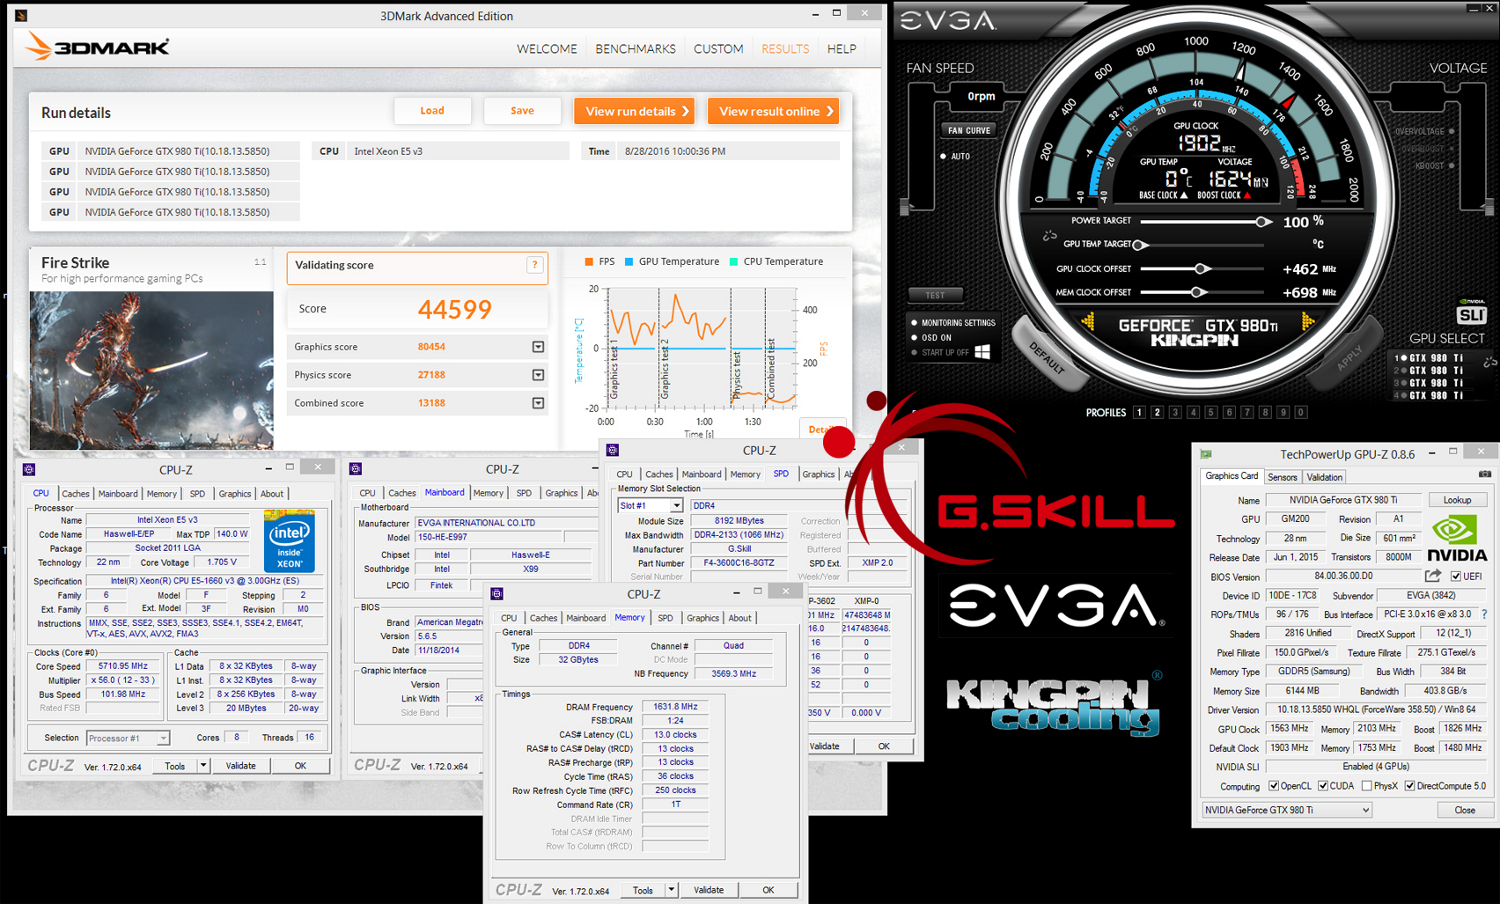Click the Bus Interface question mark in GPU-Z
The image size is (1500, 904).
click(x=1484, y=614)
